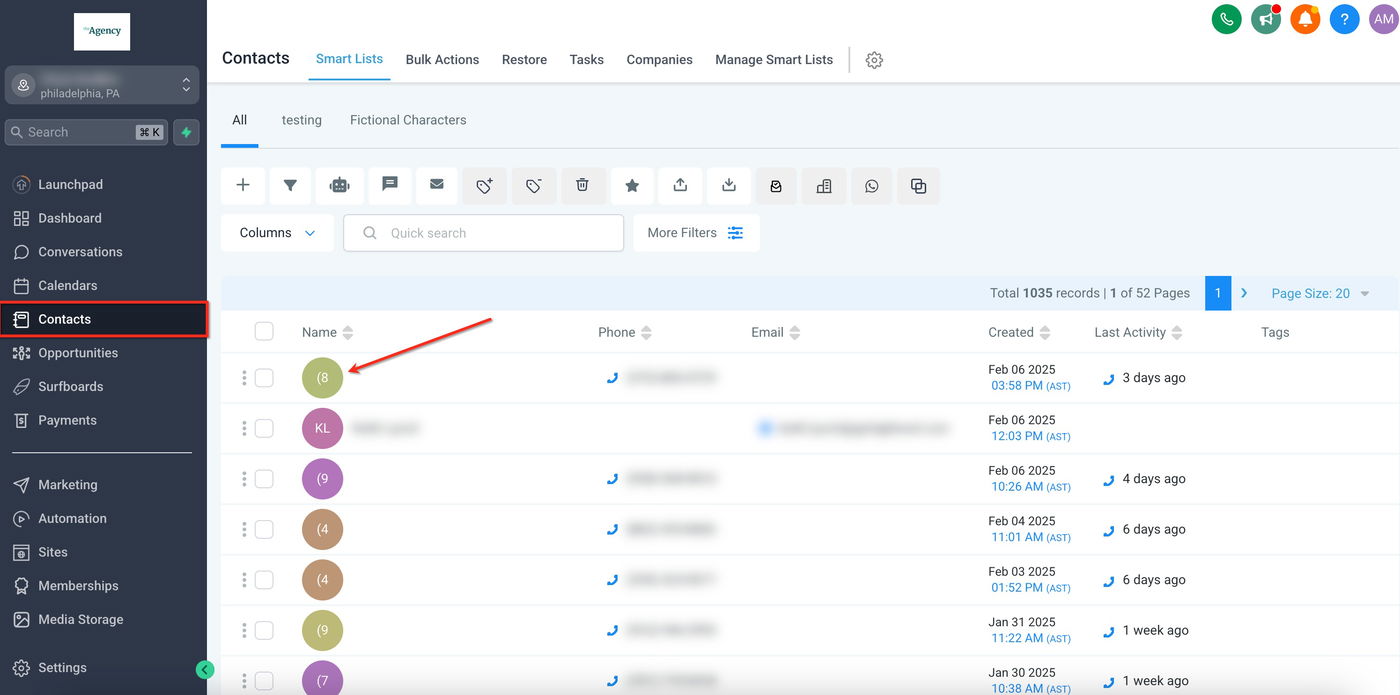Open the orange bell notifications icon
Screen dimensions: 1400x695
[1305, 19]
